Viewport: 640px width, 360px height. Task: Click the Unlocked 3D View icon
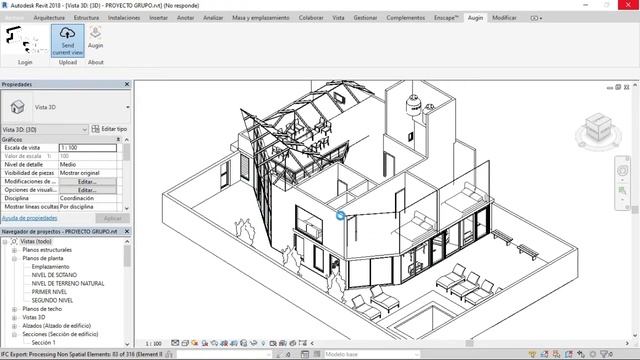pos(244,343)
